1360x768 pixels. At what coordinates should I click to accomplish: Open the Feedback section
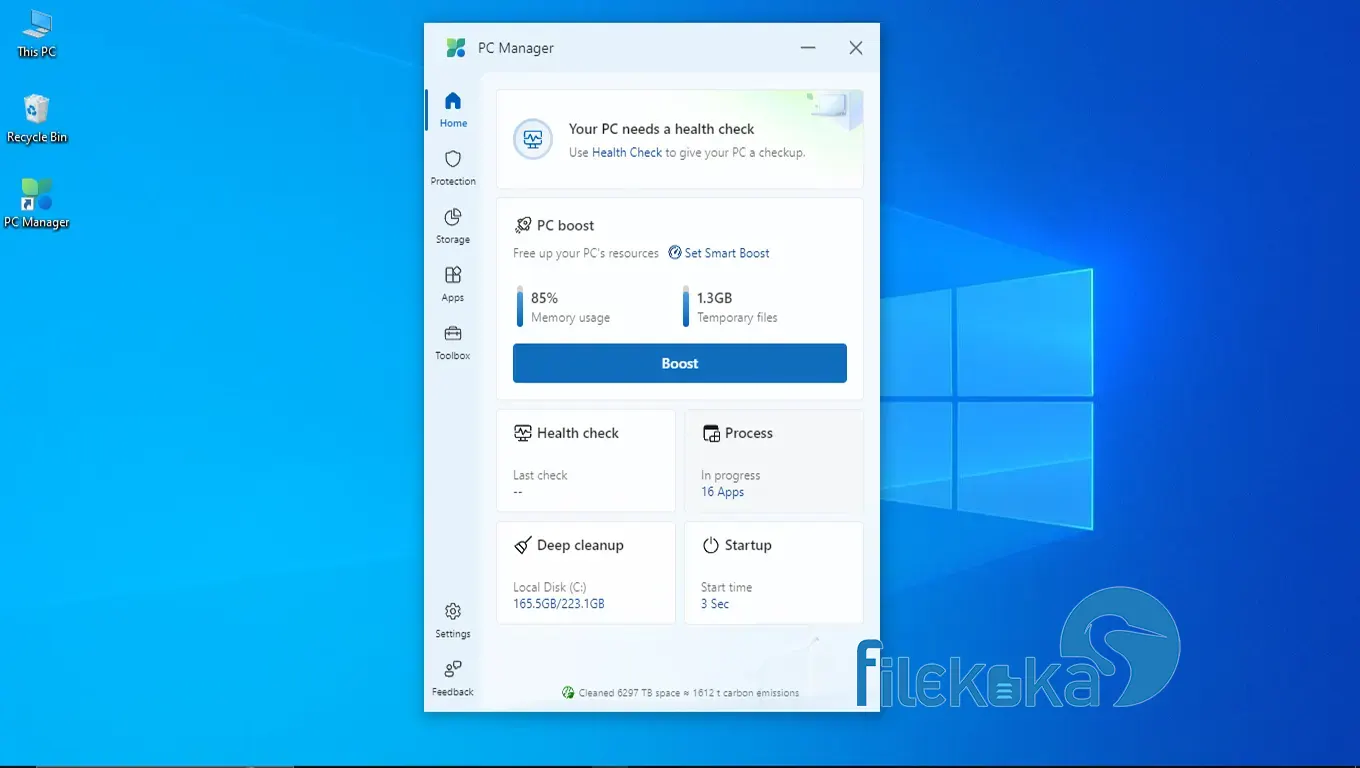tap(453, 678)
